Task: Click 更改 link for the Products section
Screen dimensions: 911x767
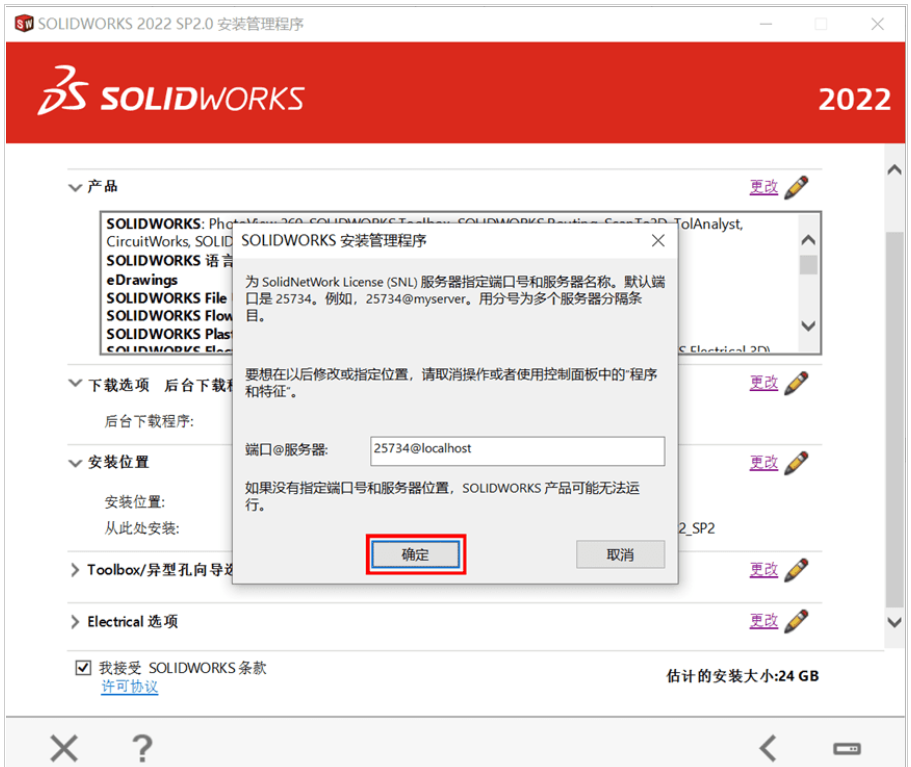Action: tap(763, 187)
